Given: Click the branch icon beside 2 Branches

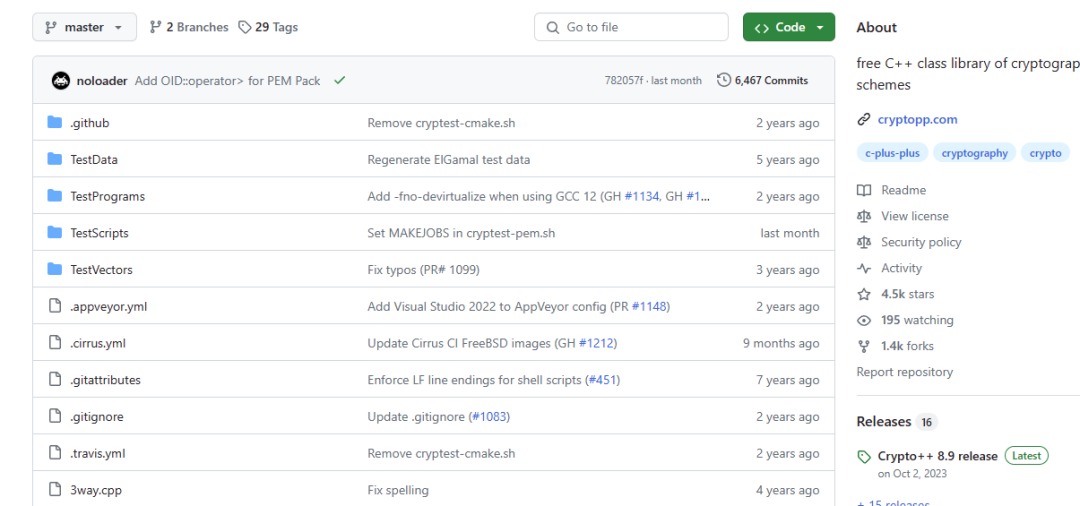Looking at the screenshot, I should coord(155,28).
